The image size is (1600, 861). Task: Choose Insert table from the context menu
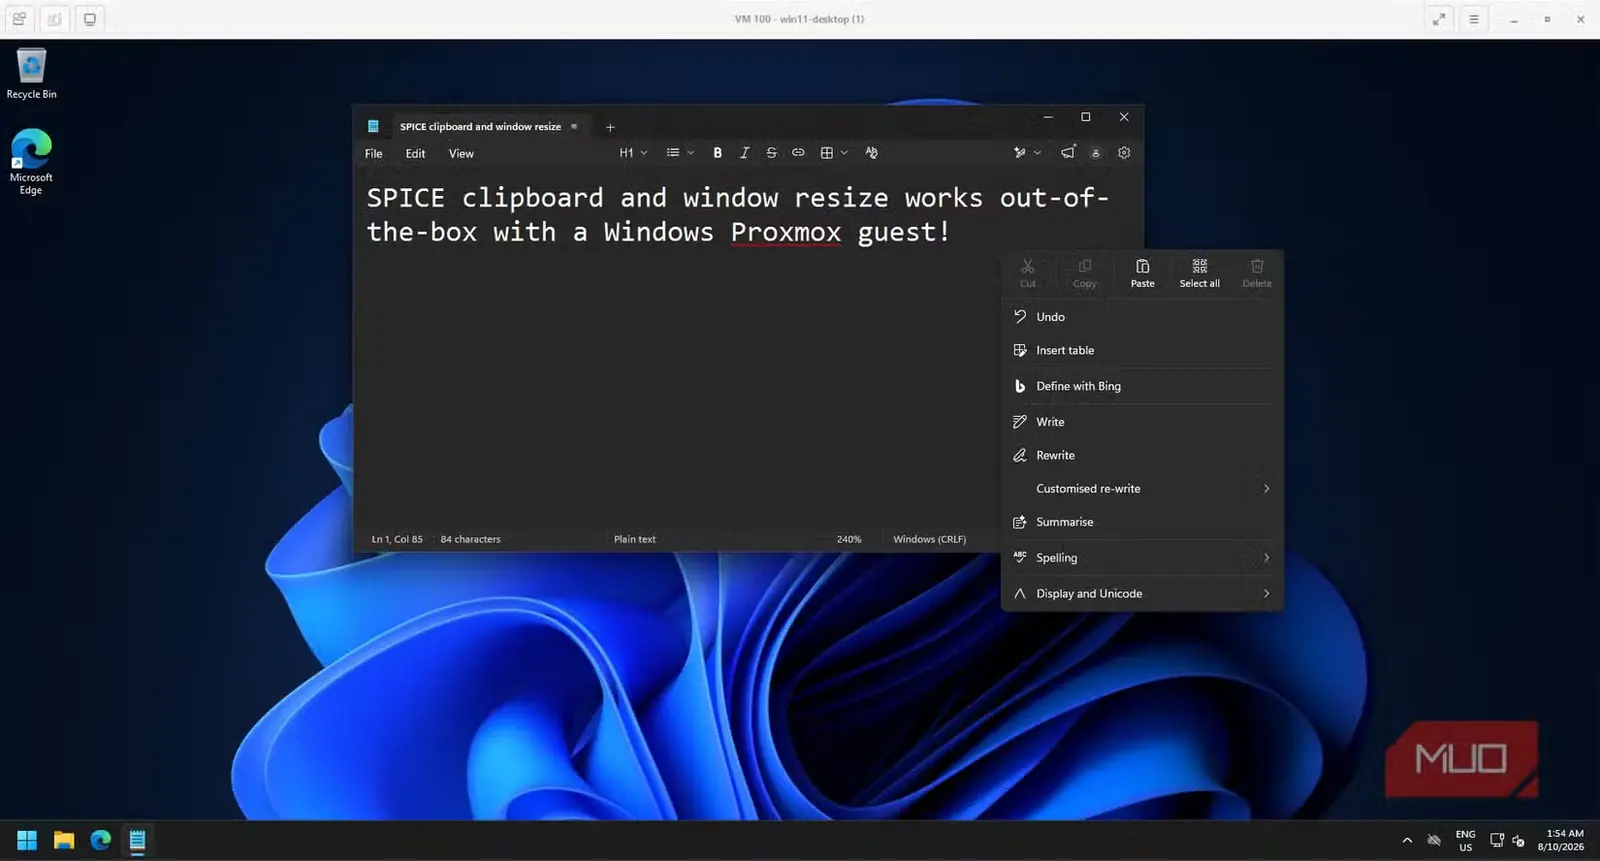pyautogui.click(x=1142, y=351)
